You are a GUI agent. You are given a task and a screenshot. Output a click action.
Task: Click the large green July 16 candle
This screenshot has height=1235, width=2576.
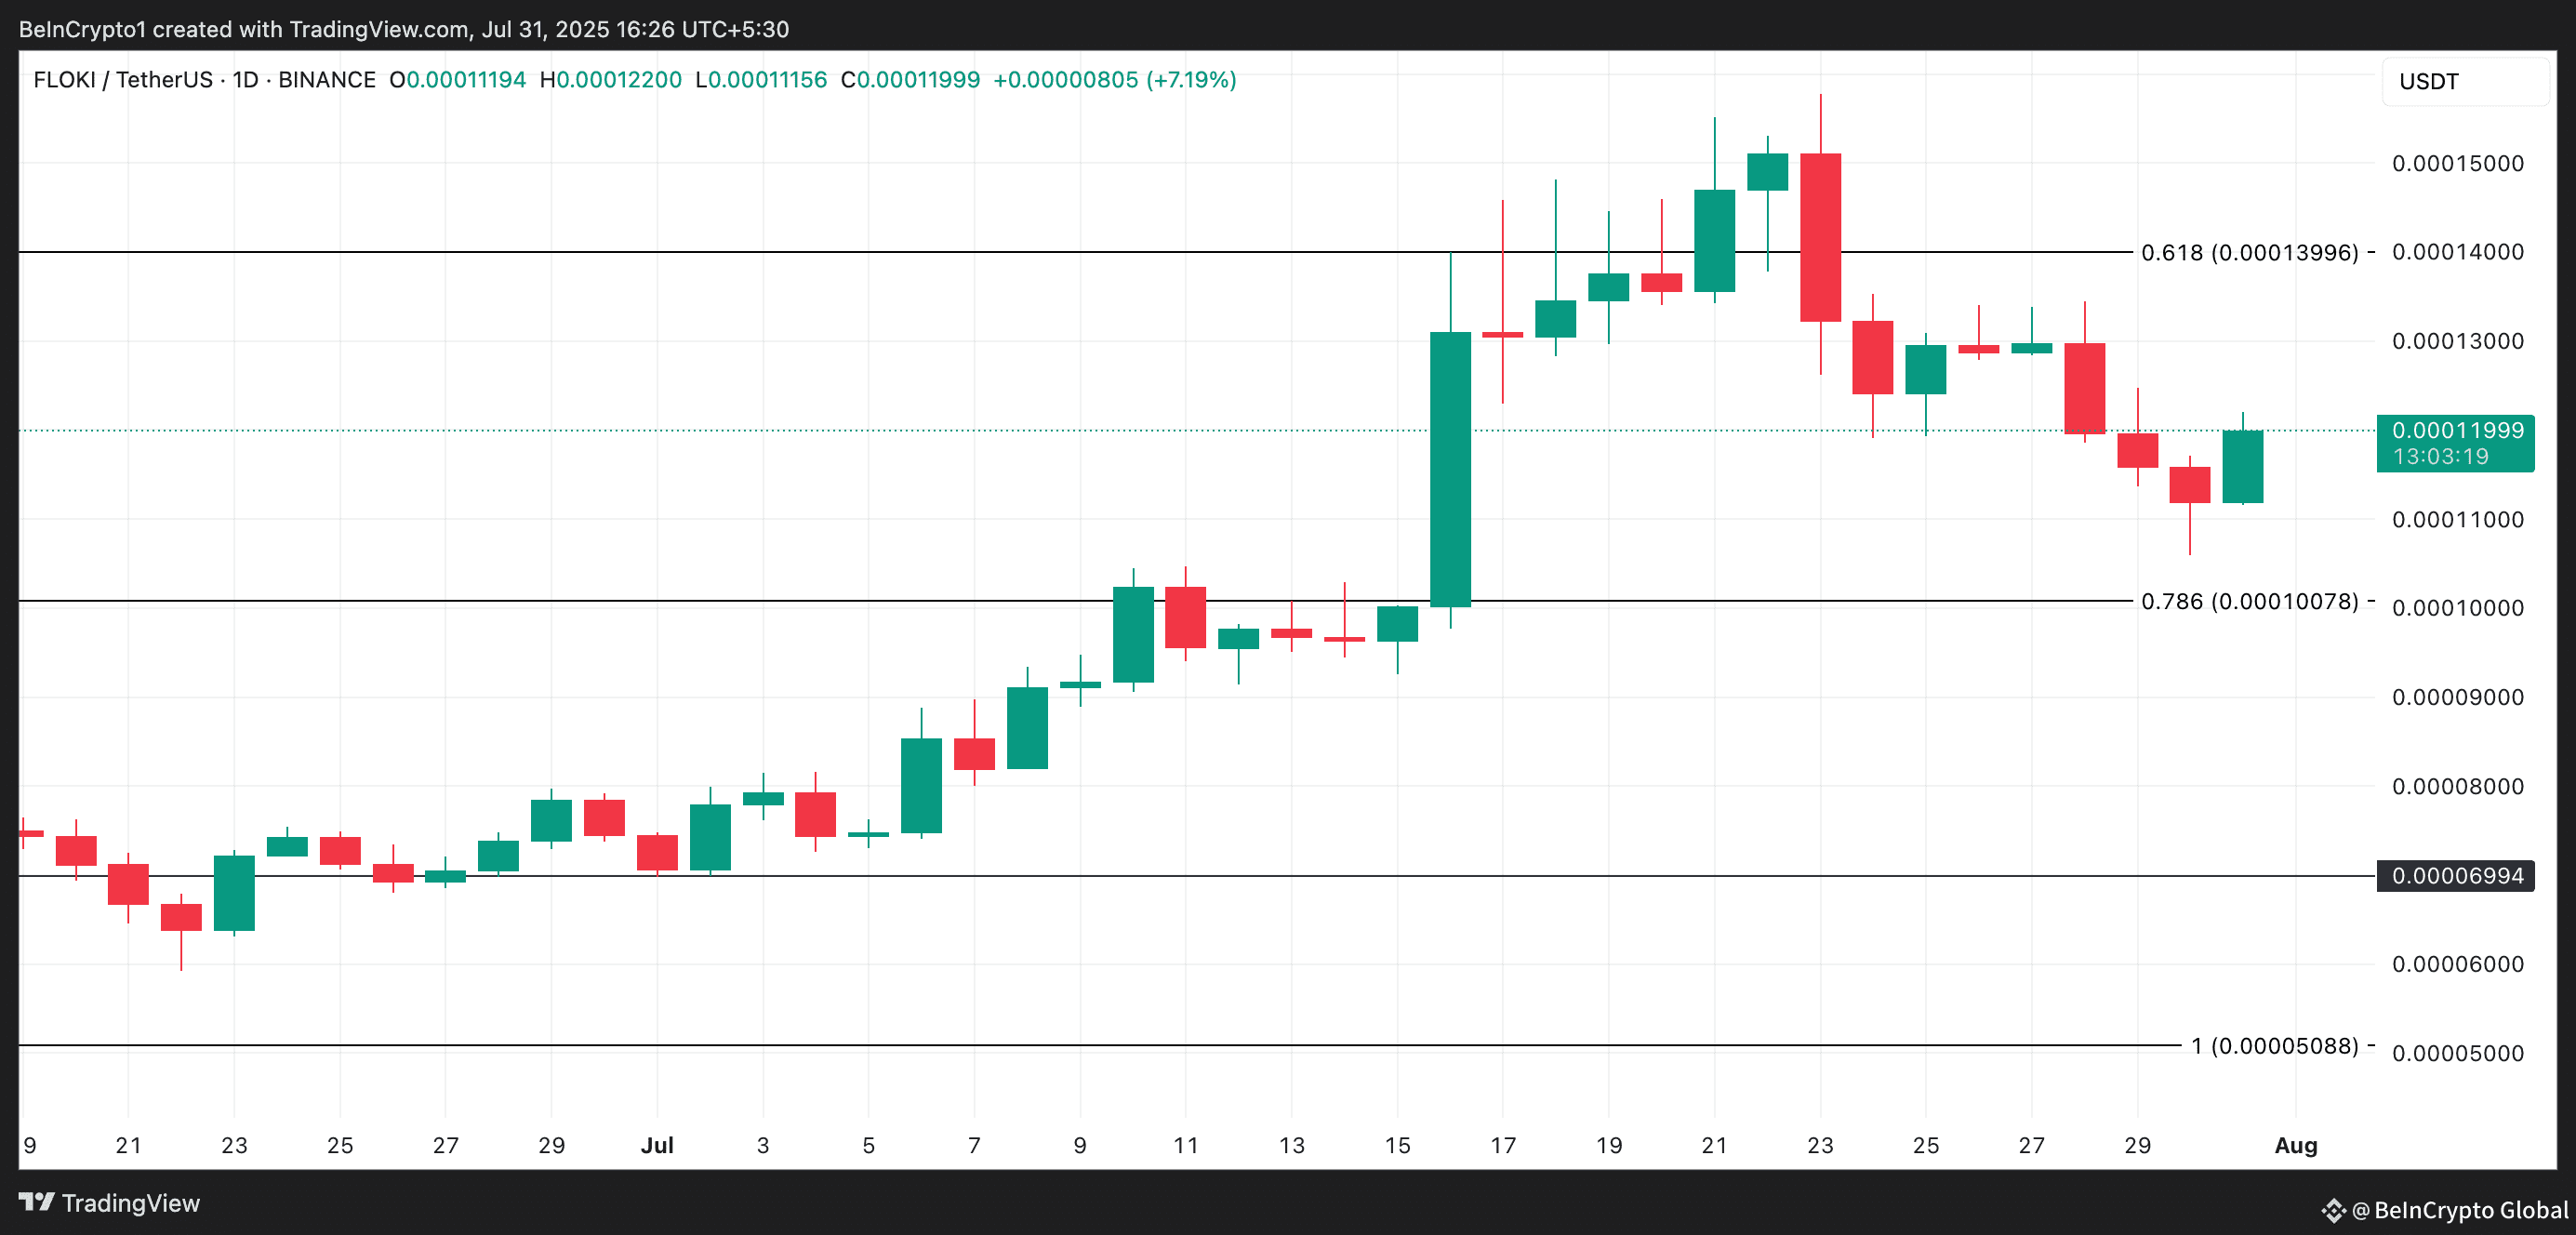coord(1450,469)
